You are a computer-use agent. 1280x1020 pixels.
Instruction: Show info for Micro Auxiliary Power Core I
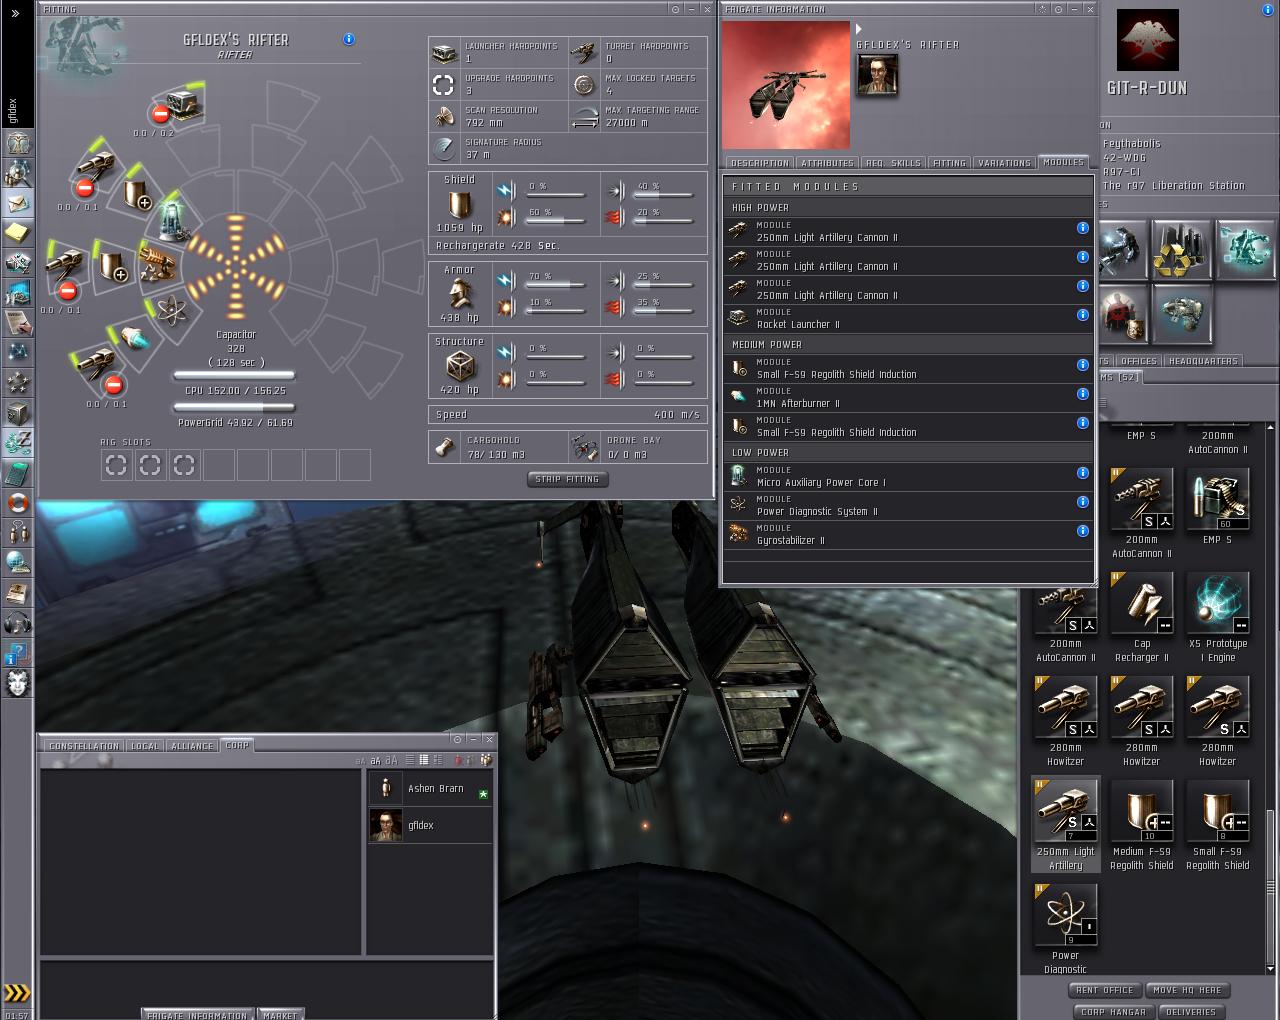pos(1082,473)
